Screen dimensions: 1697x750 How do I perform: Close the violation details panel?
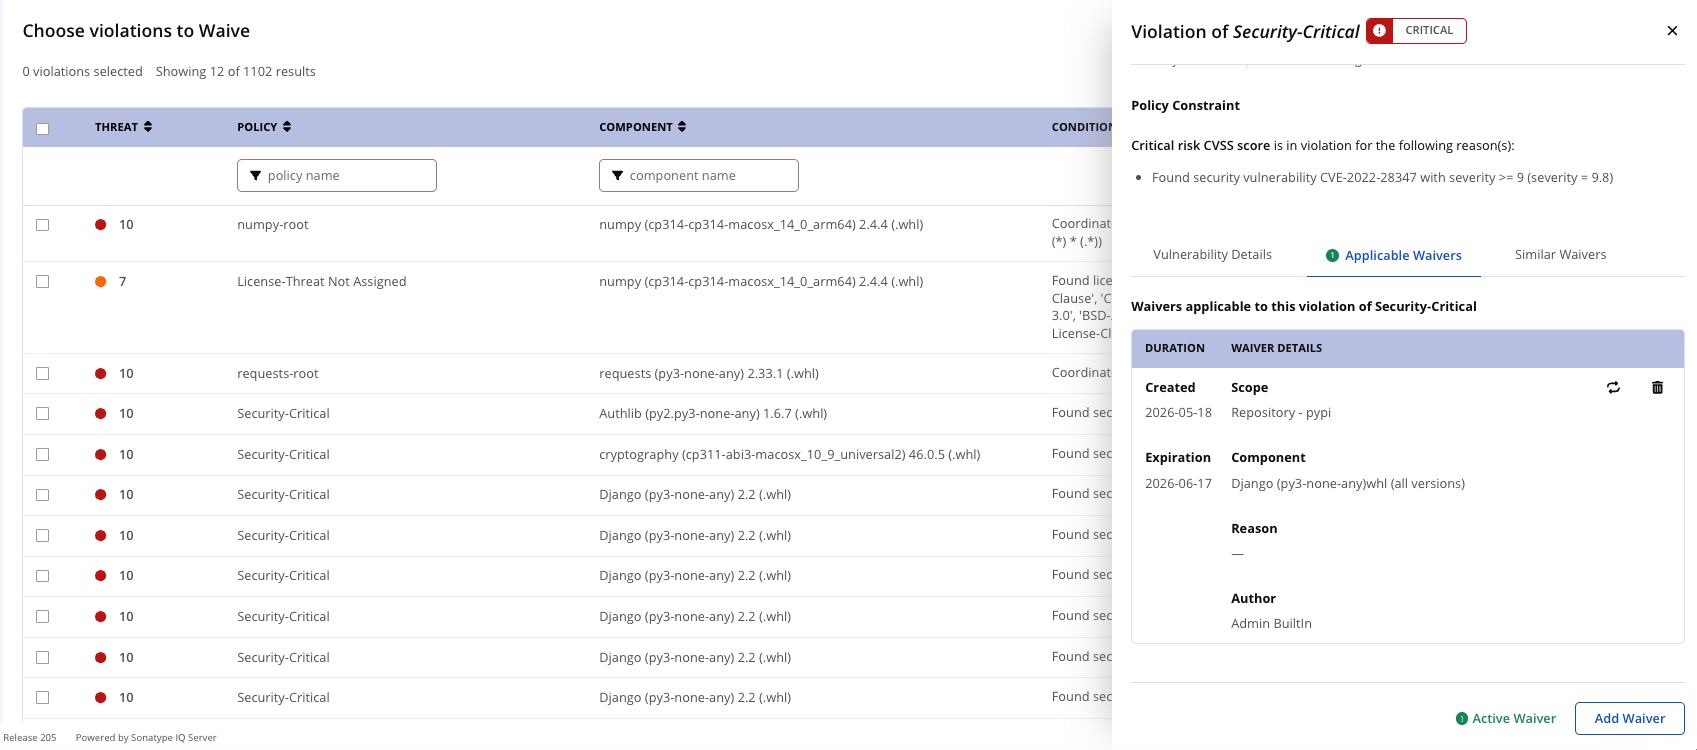[x=1672, y=31]
